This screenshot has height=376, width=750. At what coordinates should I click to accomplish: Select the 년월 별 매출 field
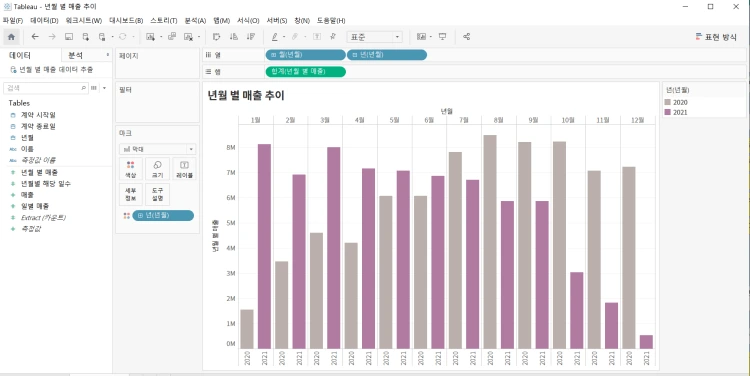39,172
